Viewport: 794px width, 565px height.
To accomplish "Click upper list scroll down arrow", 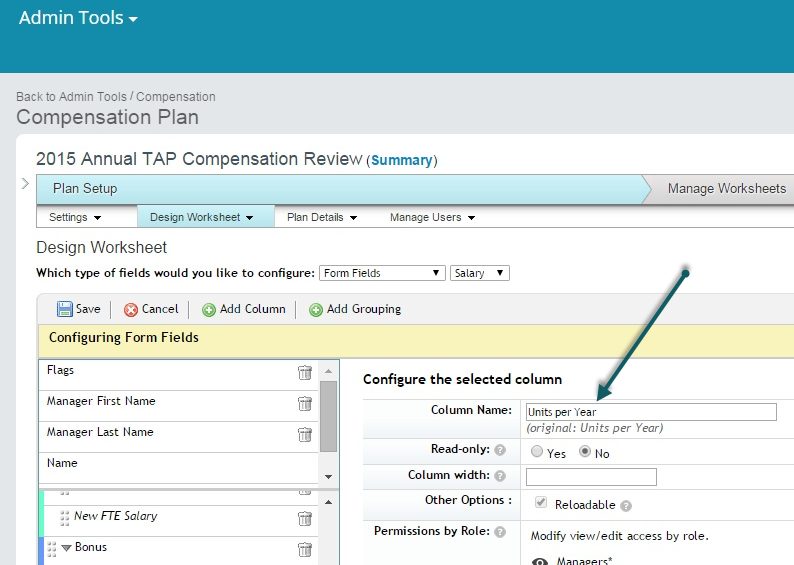I will pos(329,476).
